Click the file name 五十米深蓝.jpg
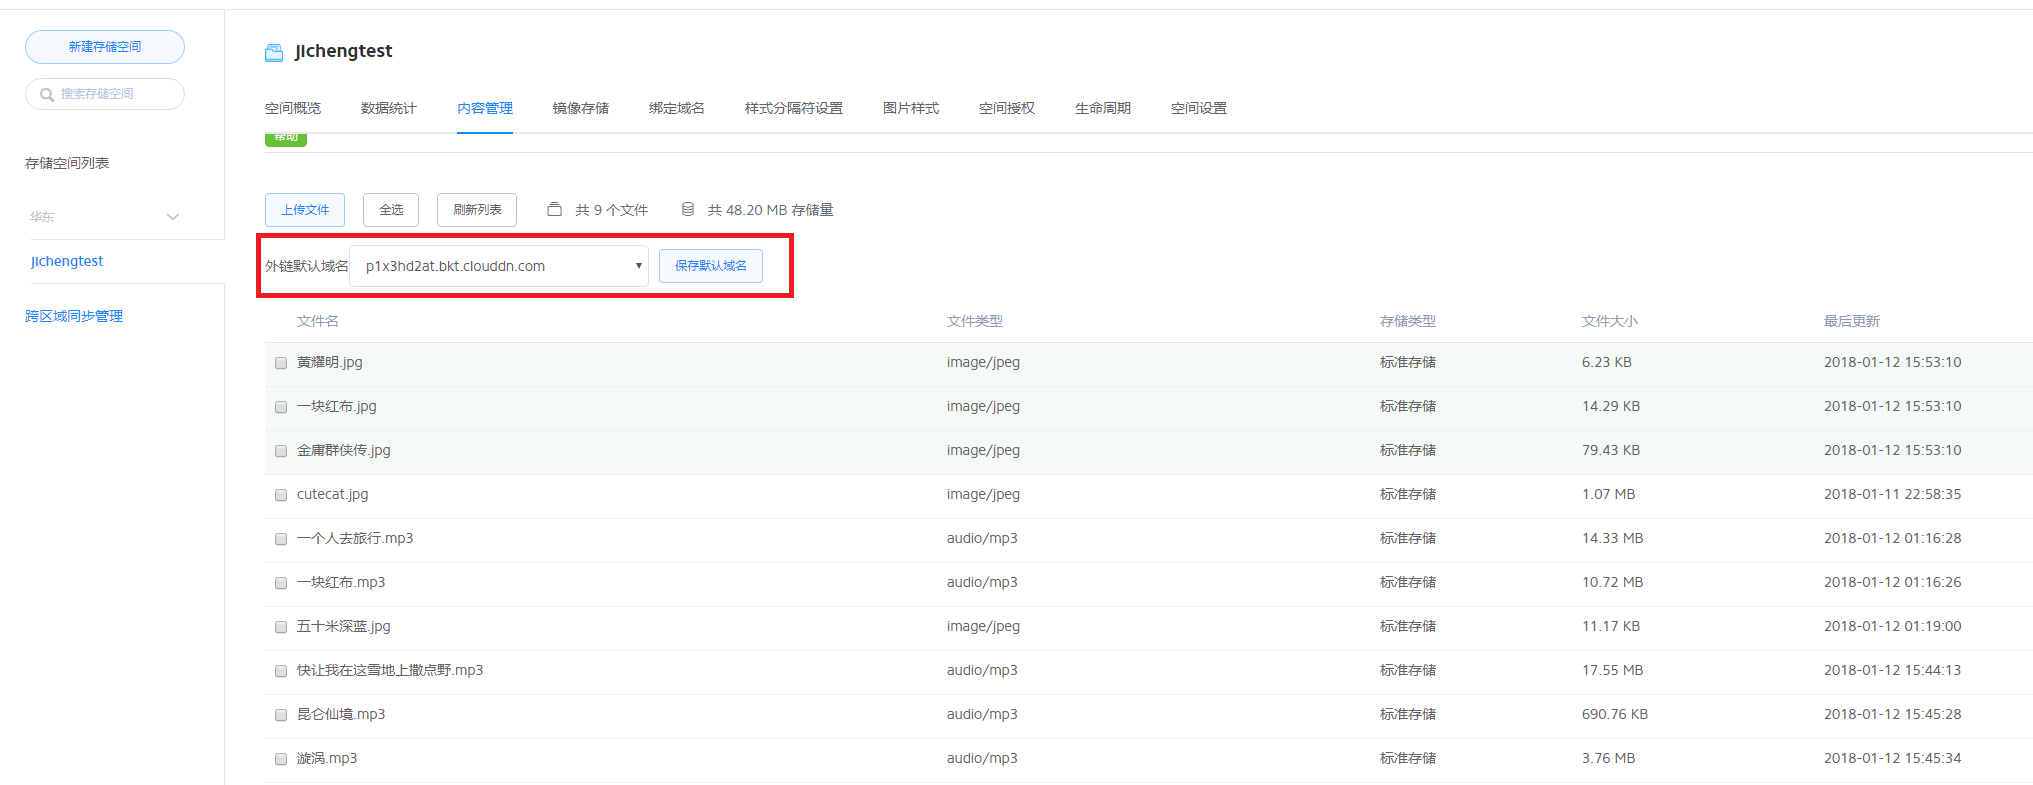This screenshot has height=785, width=2033. 344,626
